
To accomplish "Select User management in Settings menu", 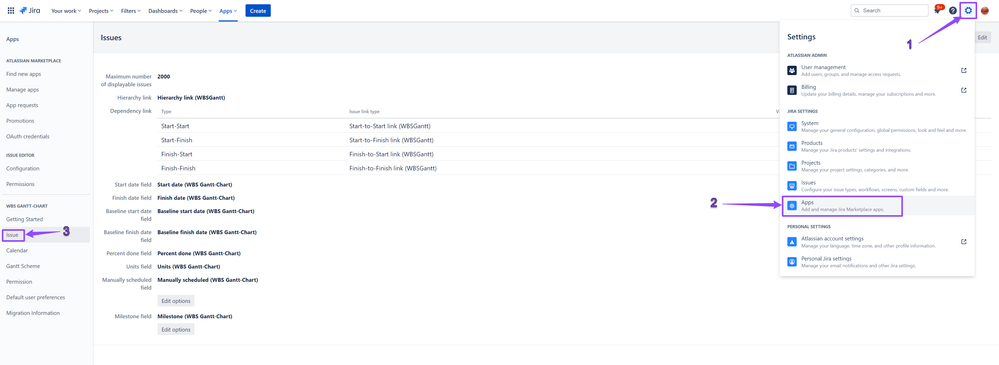I will (x=877, y=70).
